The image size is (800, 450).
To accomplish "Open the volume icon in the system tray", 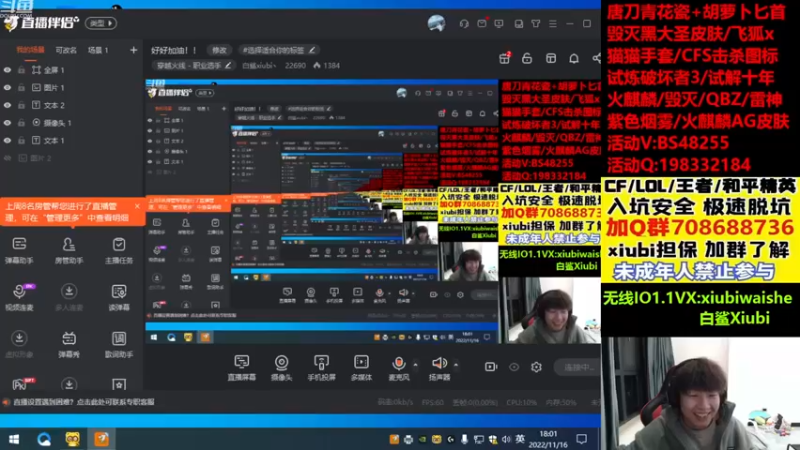I will 506,439.
